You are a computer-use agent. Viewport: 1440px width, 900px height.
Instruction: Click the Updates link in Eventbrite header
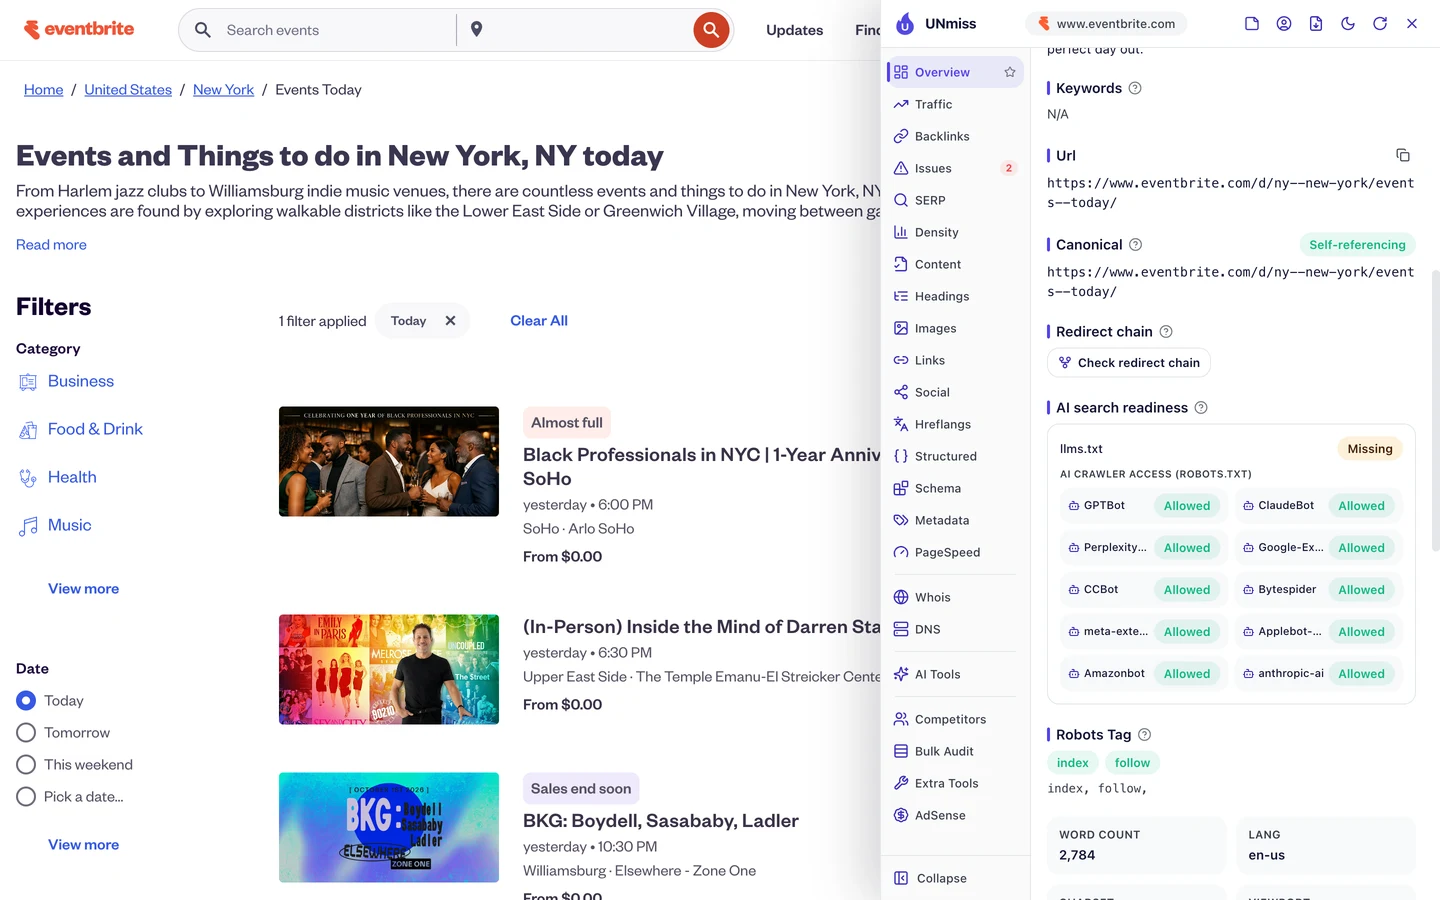[794, 30]
